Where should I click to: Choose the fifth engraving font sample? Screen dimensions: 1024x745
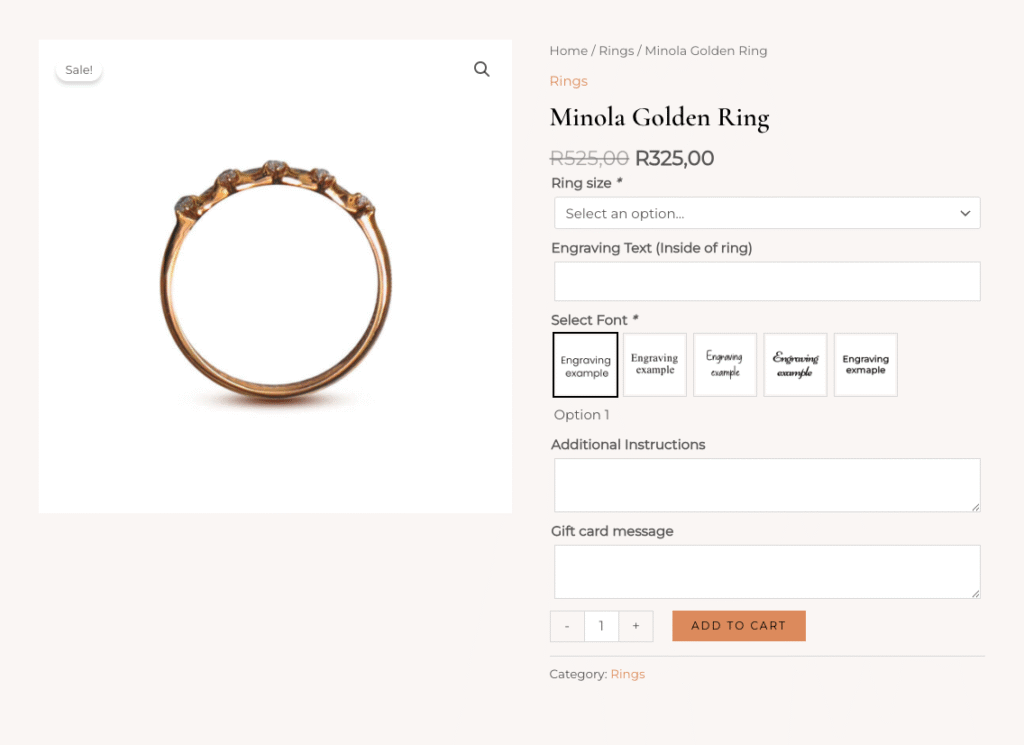[x=865, y=365]
